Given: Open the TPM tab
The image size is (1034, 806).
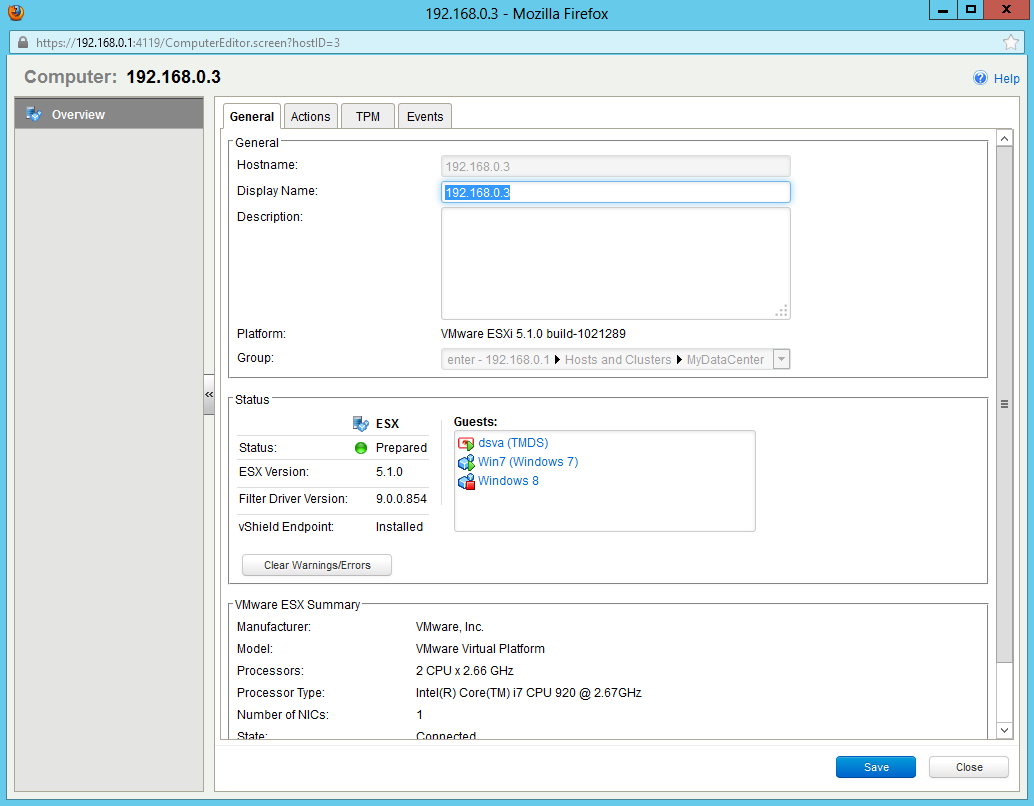Looking at the screenshot, I should tap(368, 117).
